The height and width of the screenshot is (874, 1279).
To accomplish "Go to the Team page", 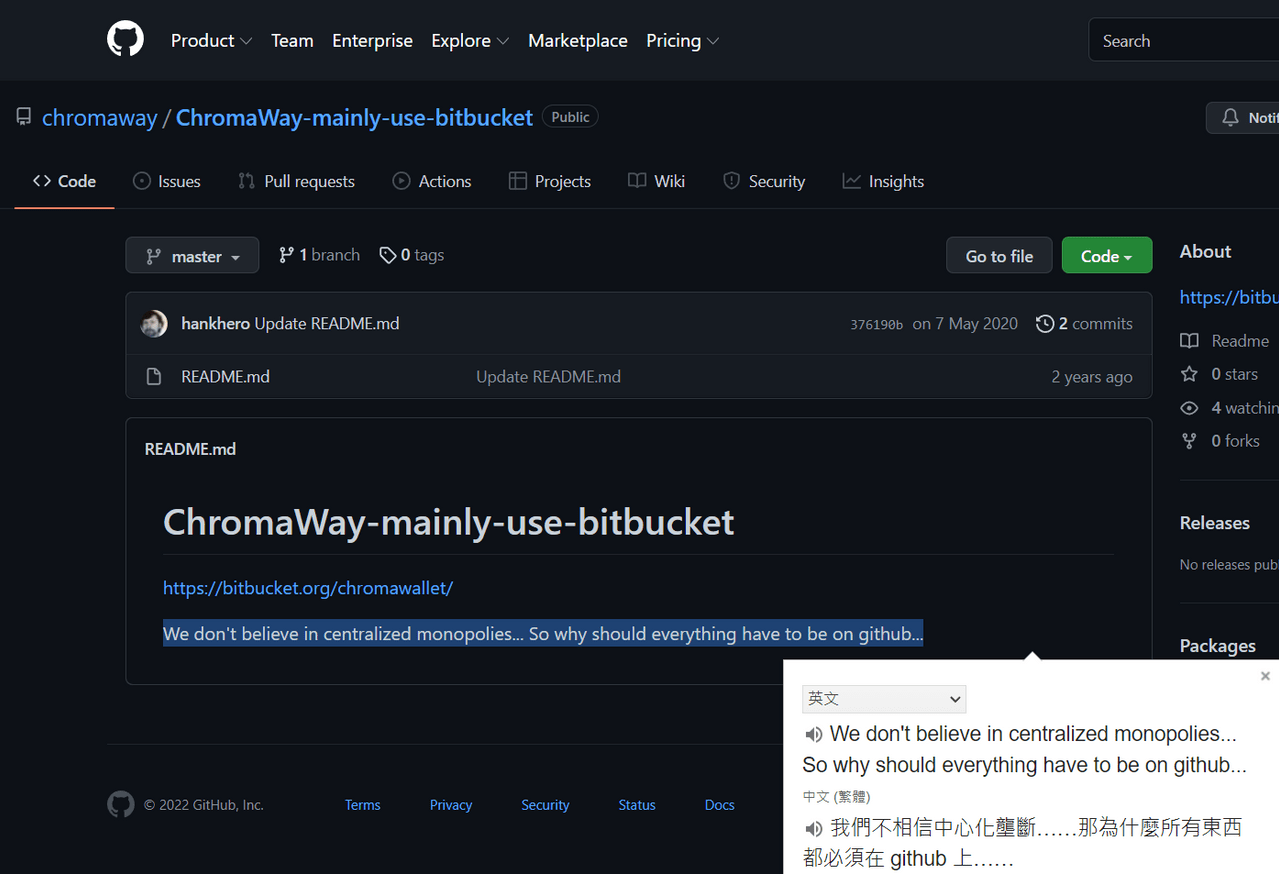I will coord(292,40).
